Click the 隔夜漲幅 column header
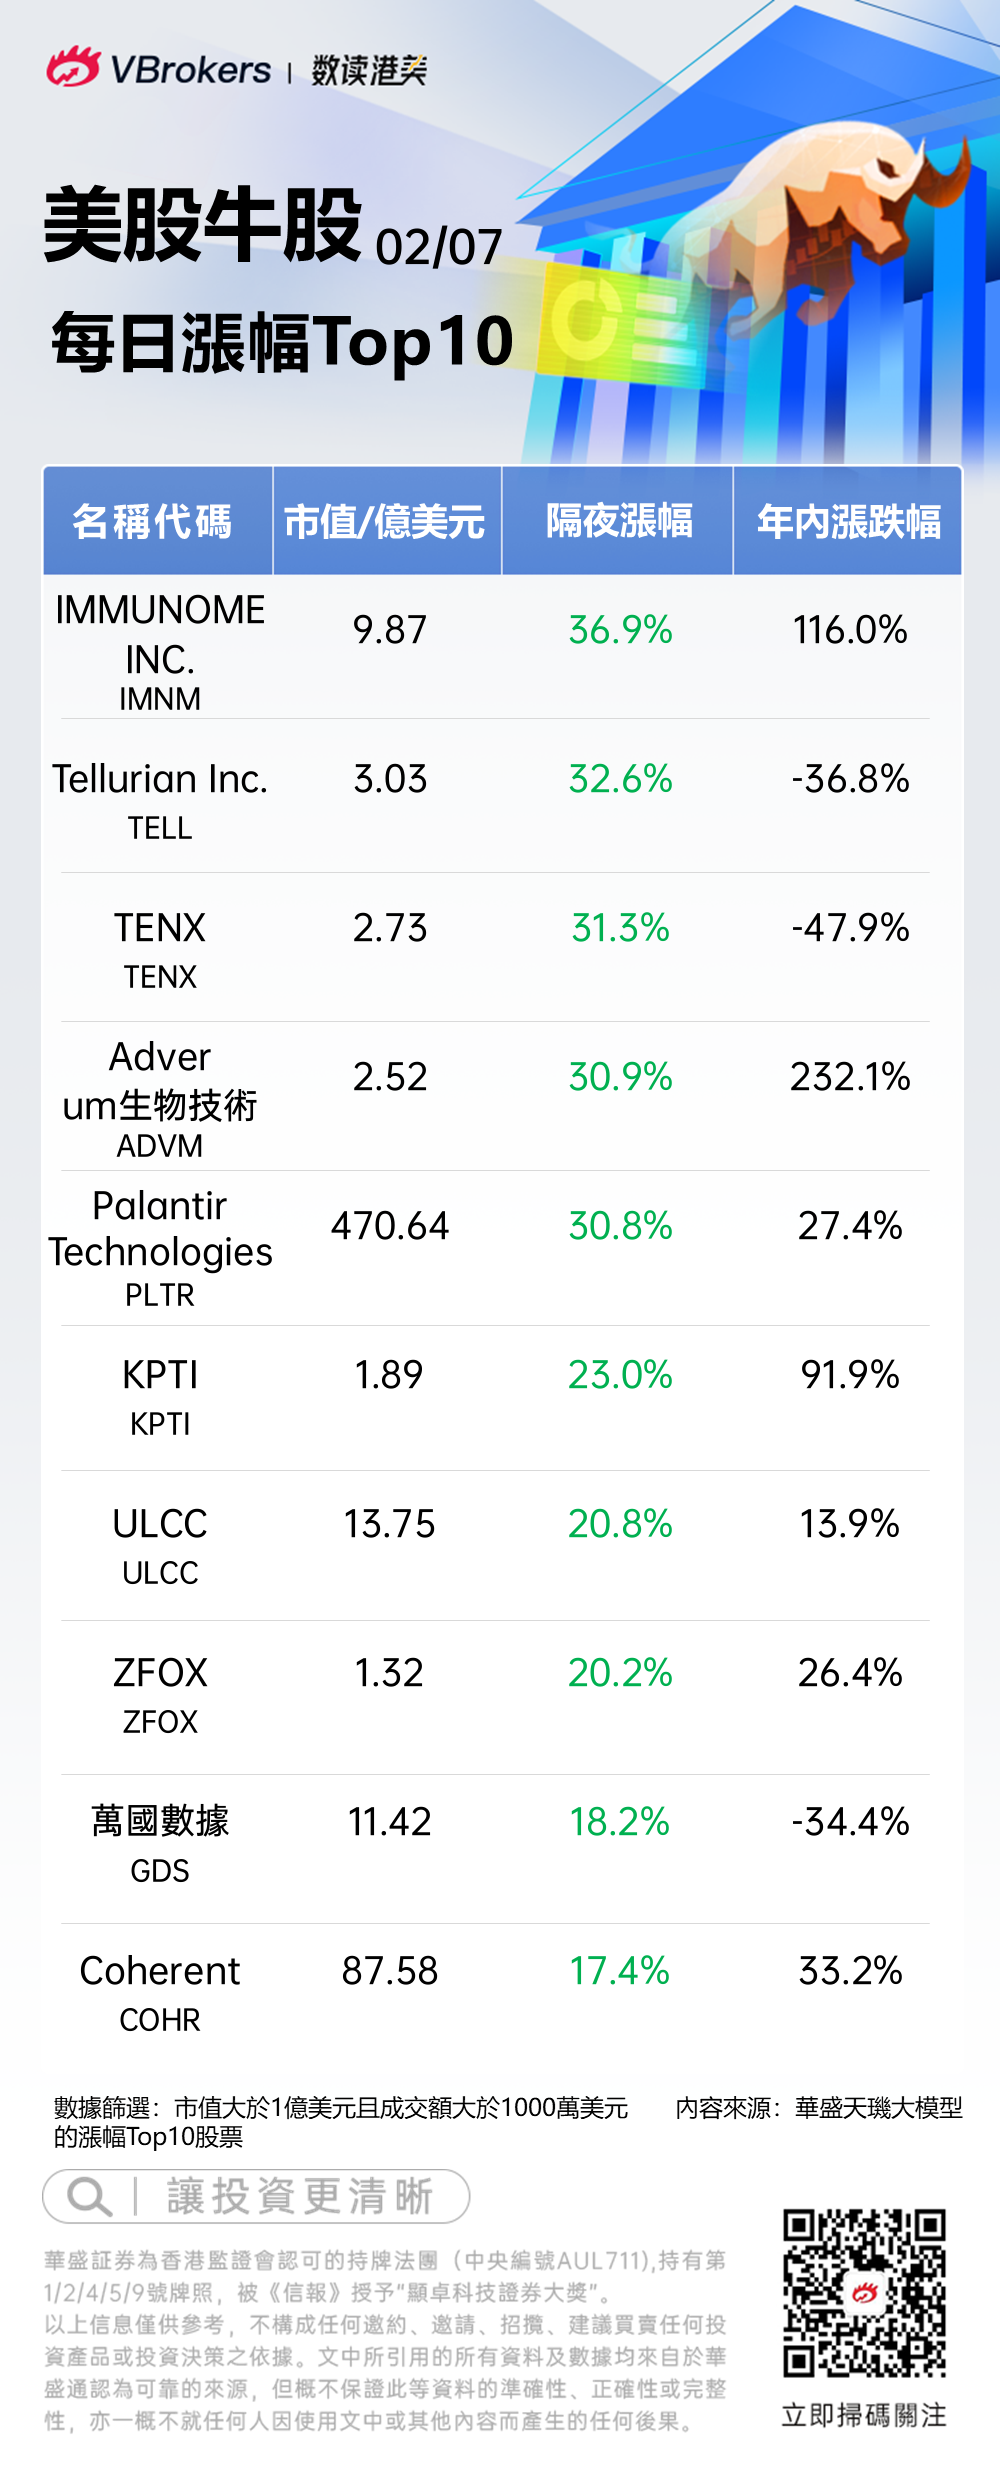This screenshot has width=1000, height=2469. click(618, 522)
